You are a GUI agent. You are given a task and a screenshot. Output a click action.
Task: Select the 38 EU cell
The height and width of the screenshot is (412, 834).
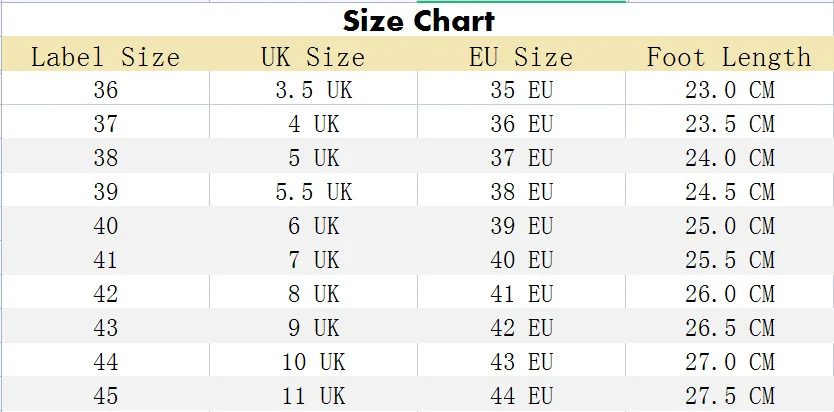tap(521, 190)
